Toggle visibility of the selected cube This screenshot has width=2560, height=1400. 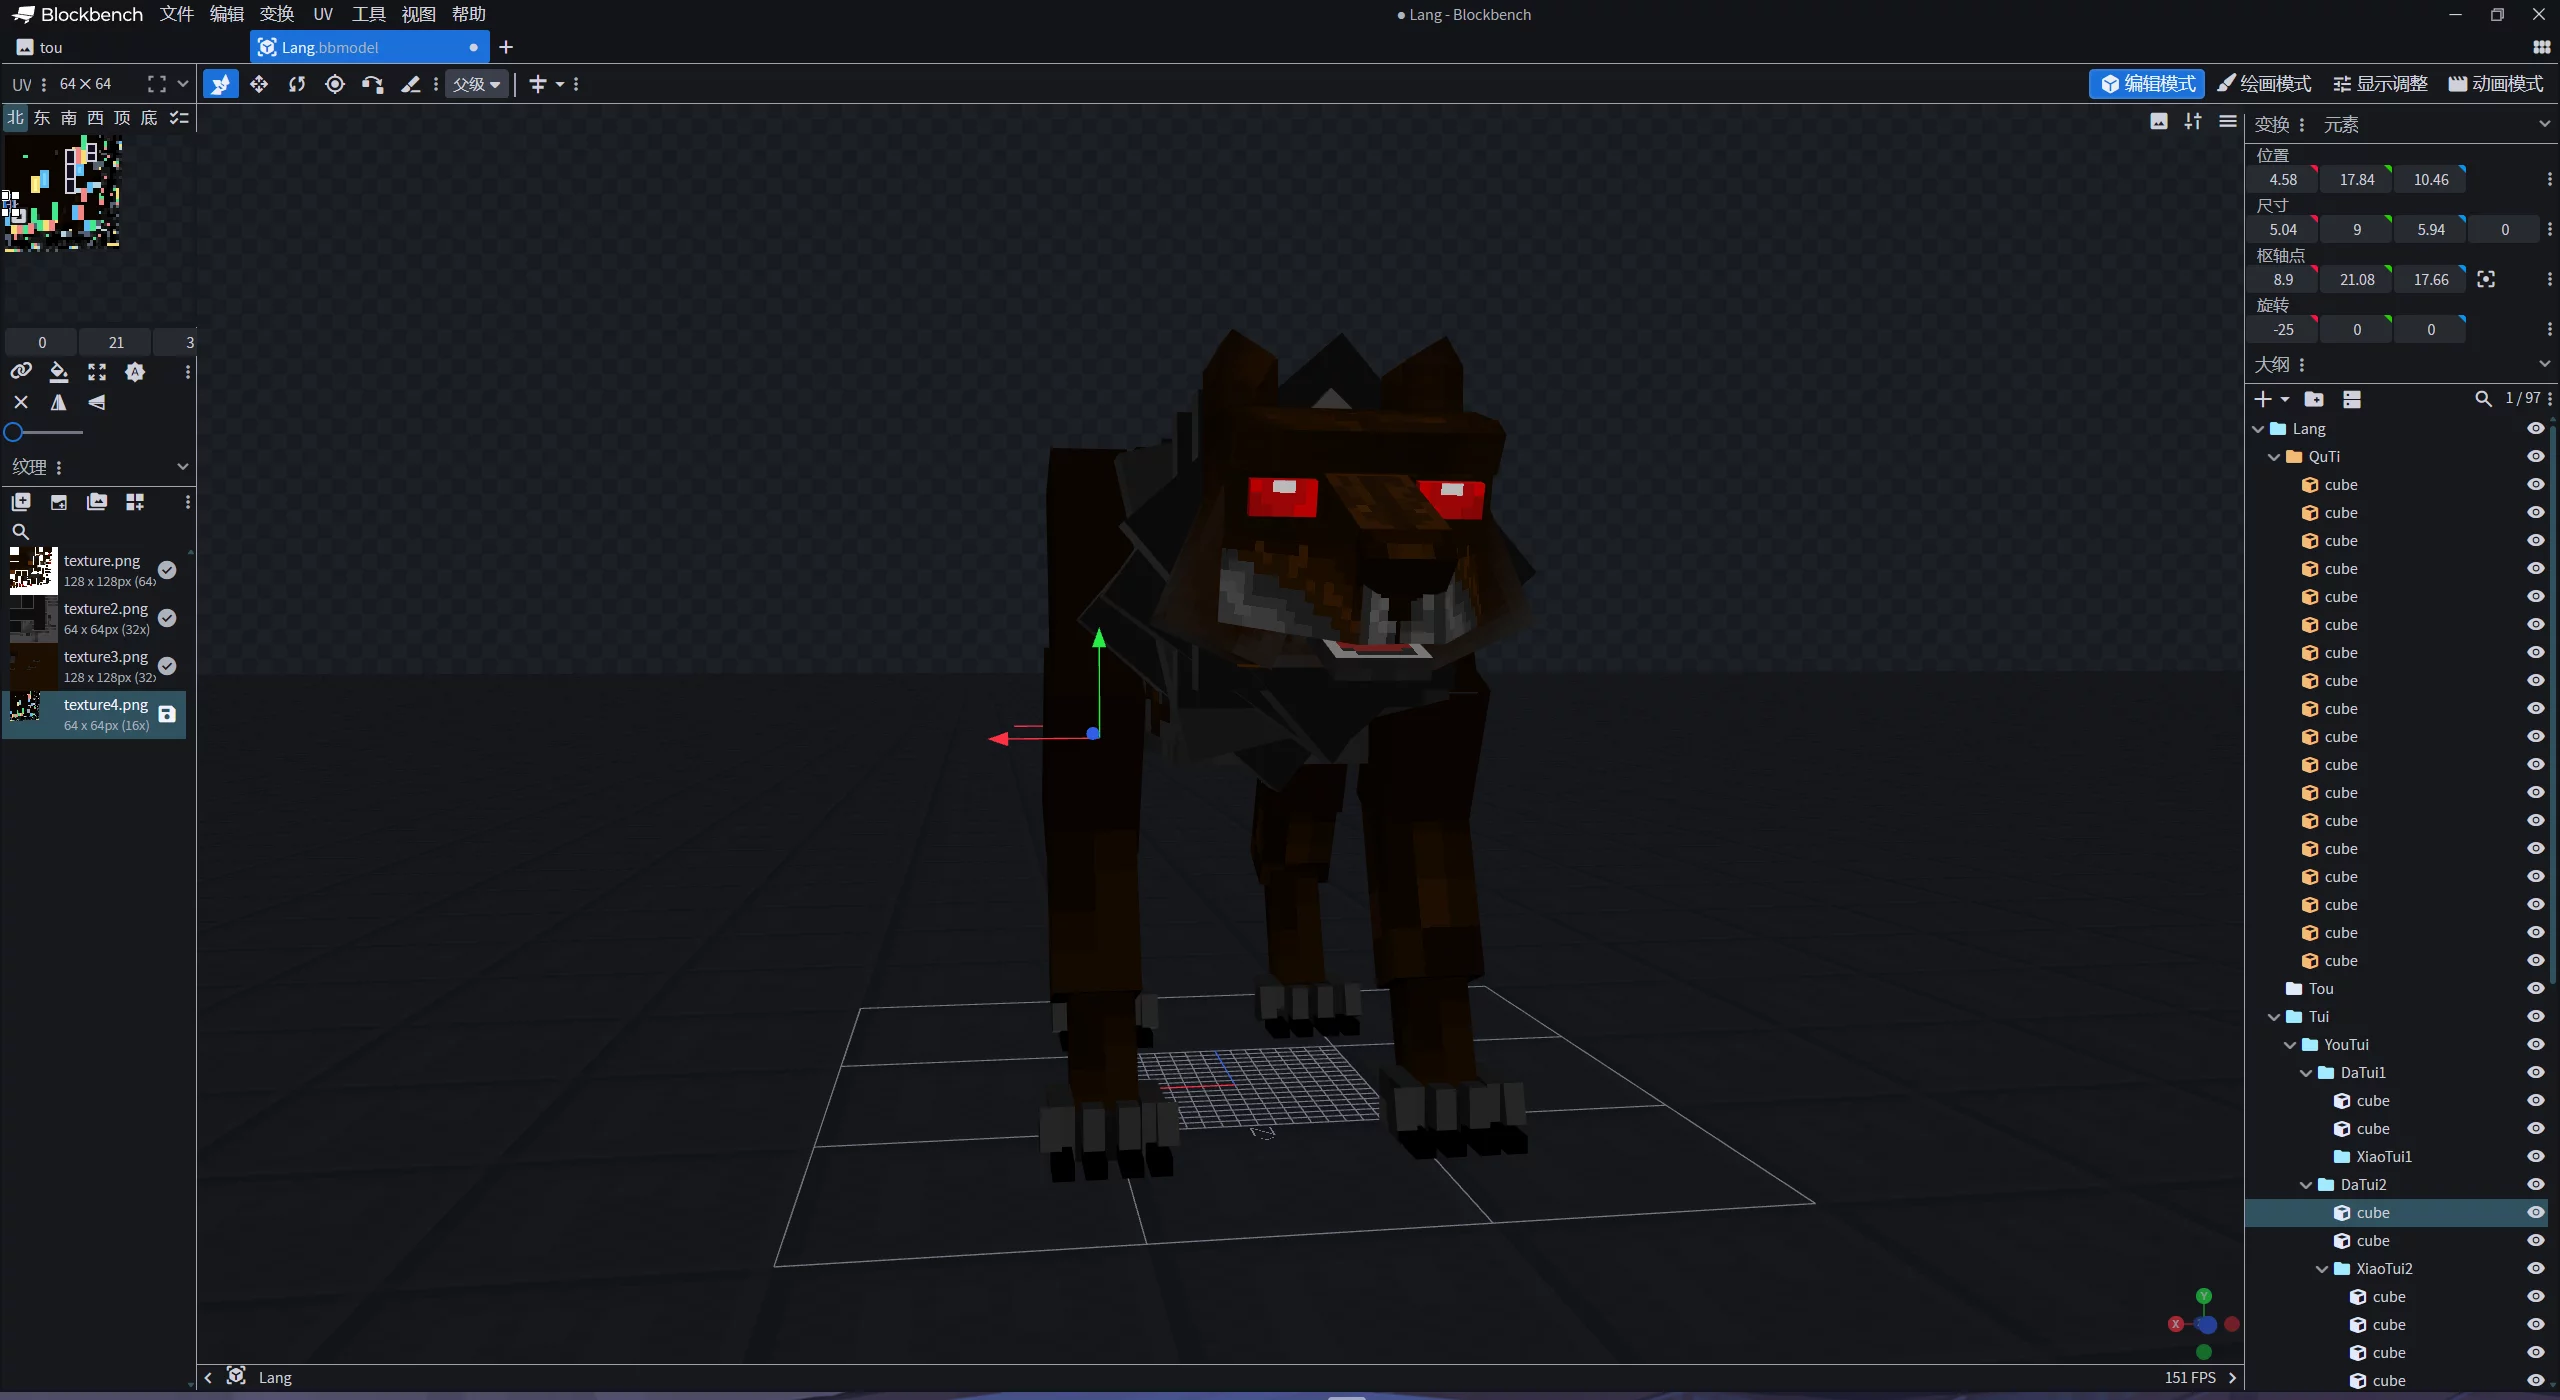tap(2535, 1212)
